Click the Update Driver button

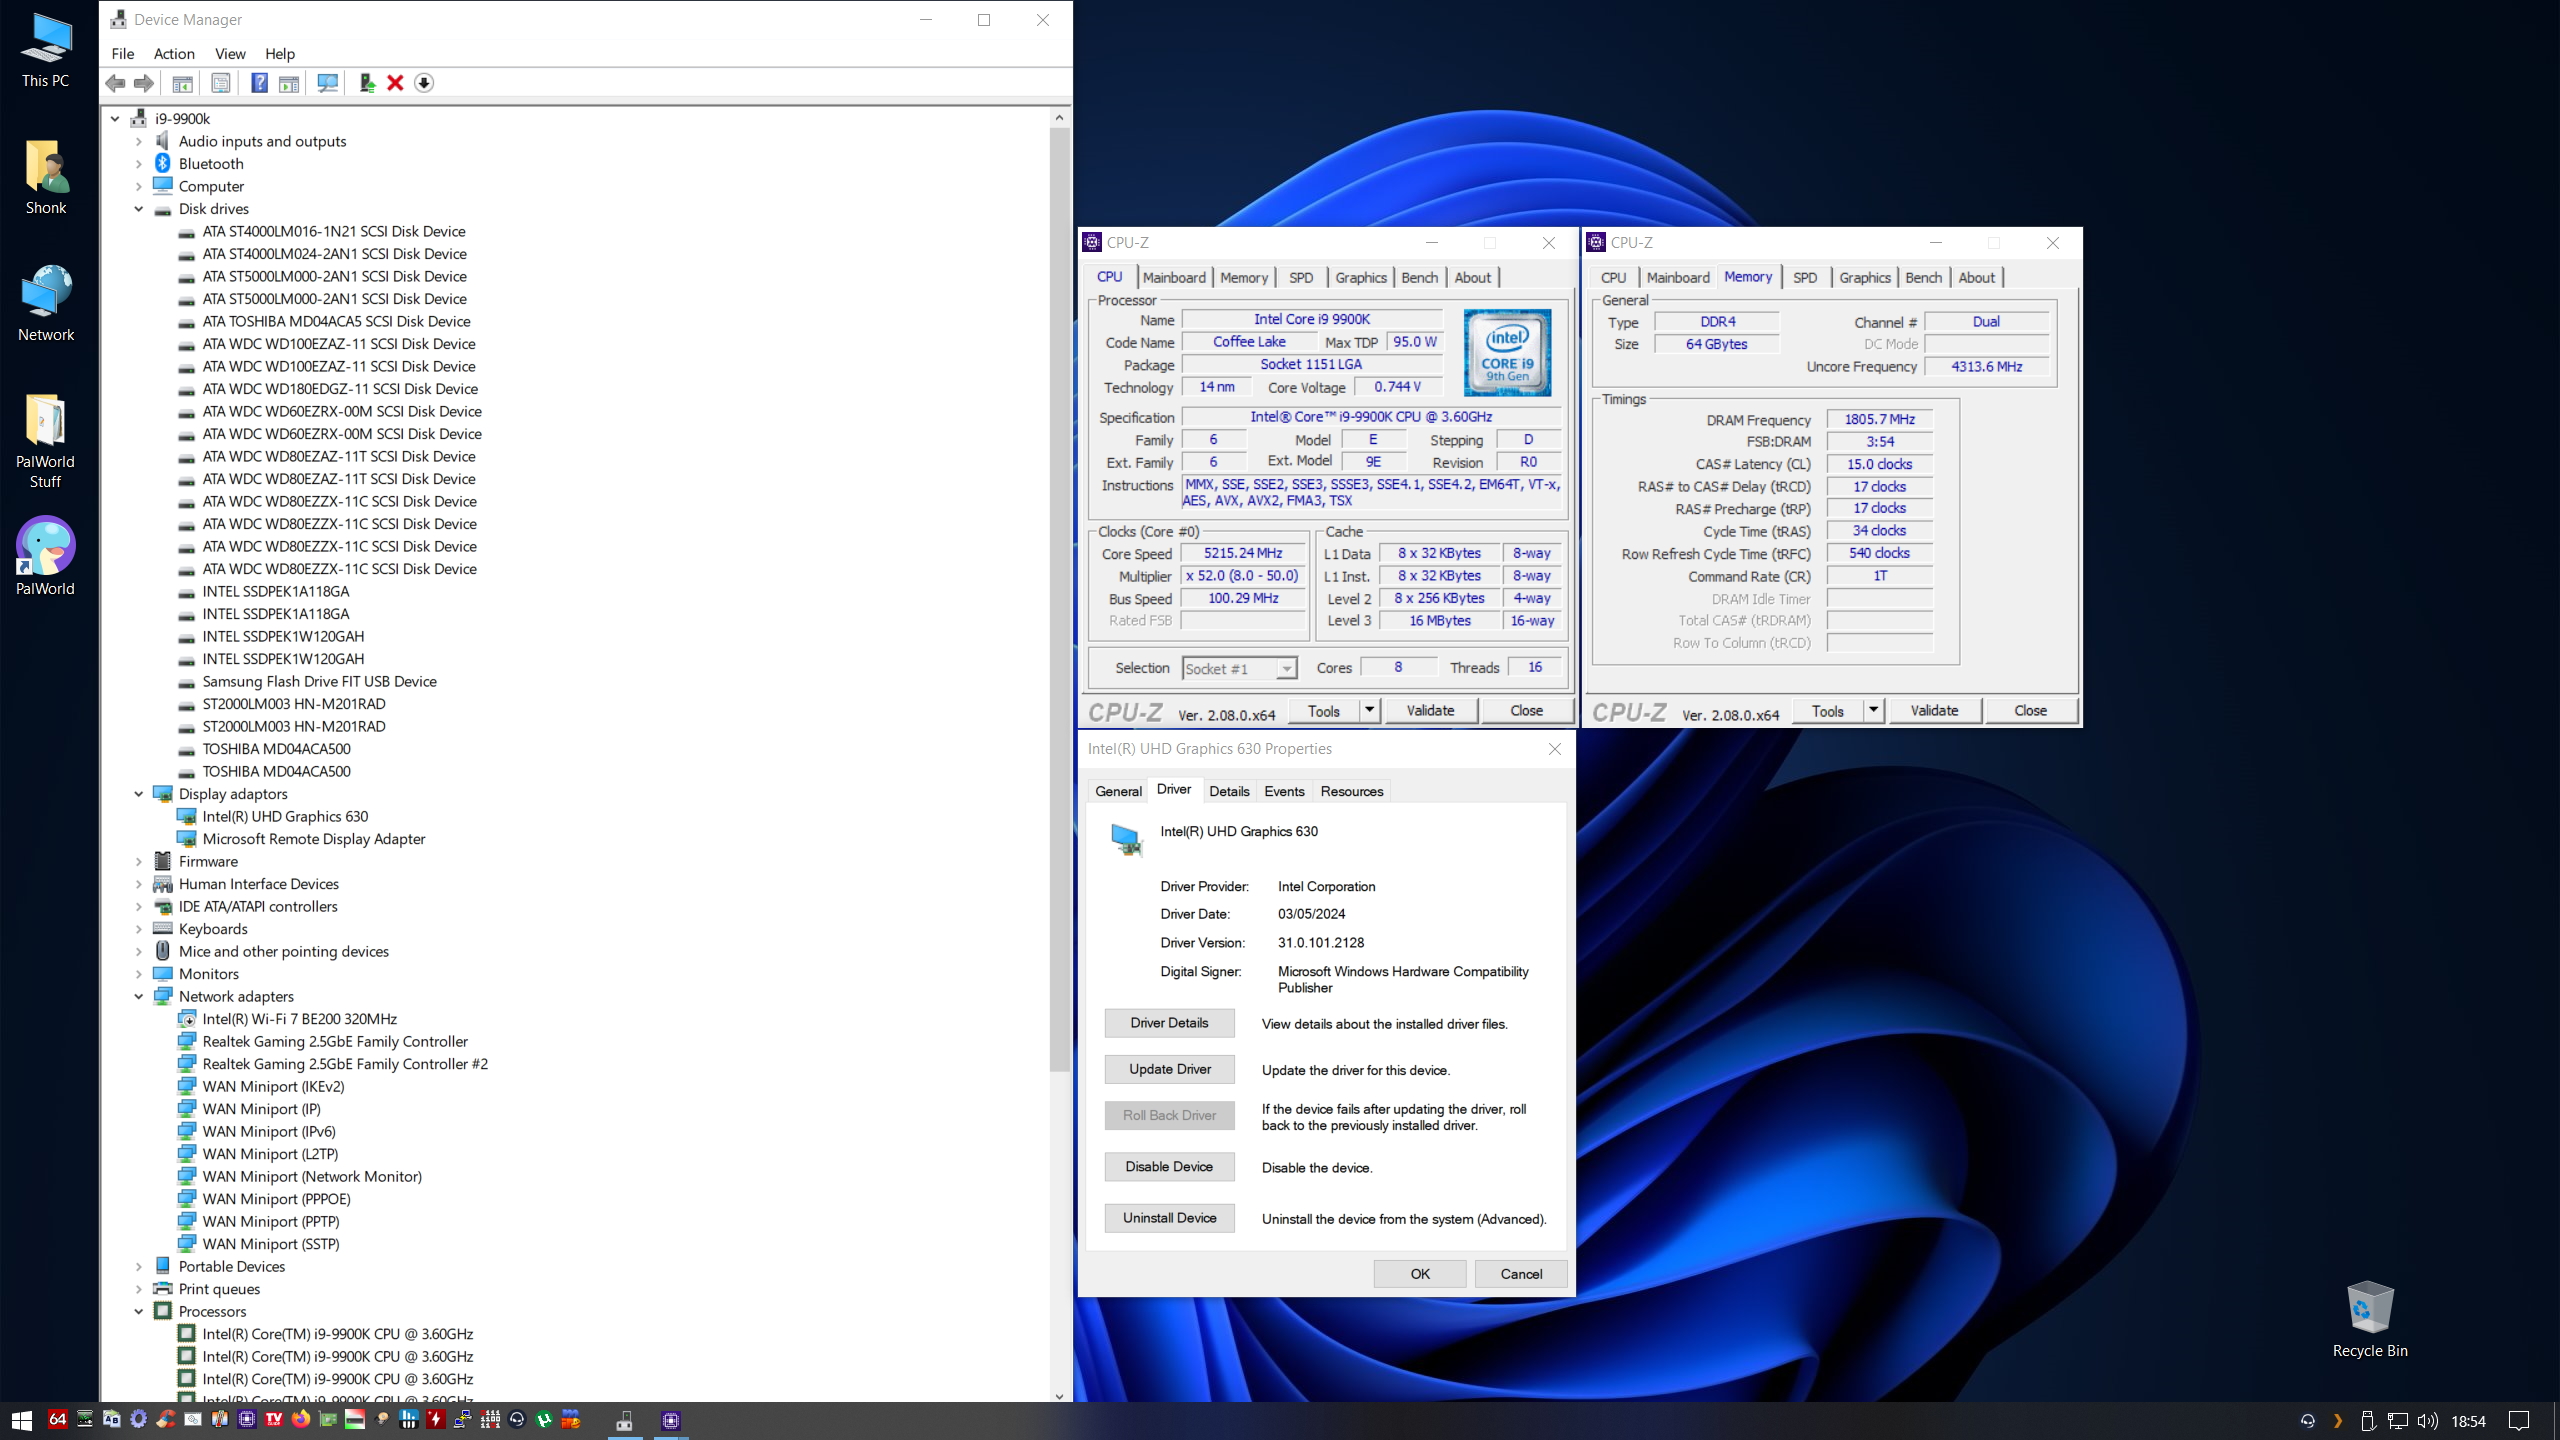1169,1069
